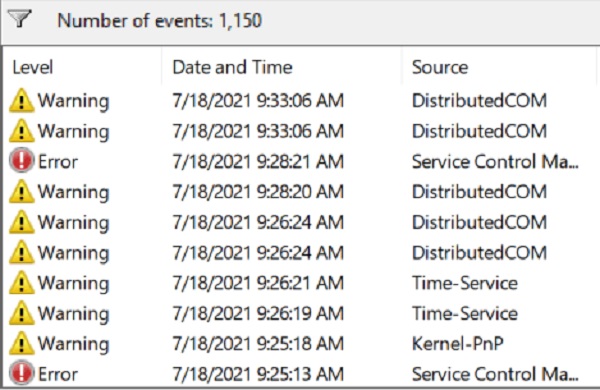Click warning icon beside Kernel-PnP event

[21, 343]
